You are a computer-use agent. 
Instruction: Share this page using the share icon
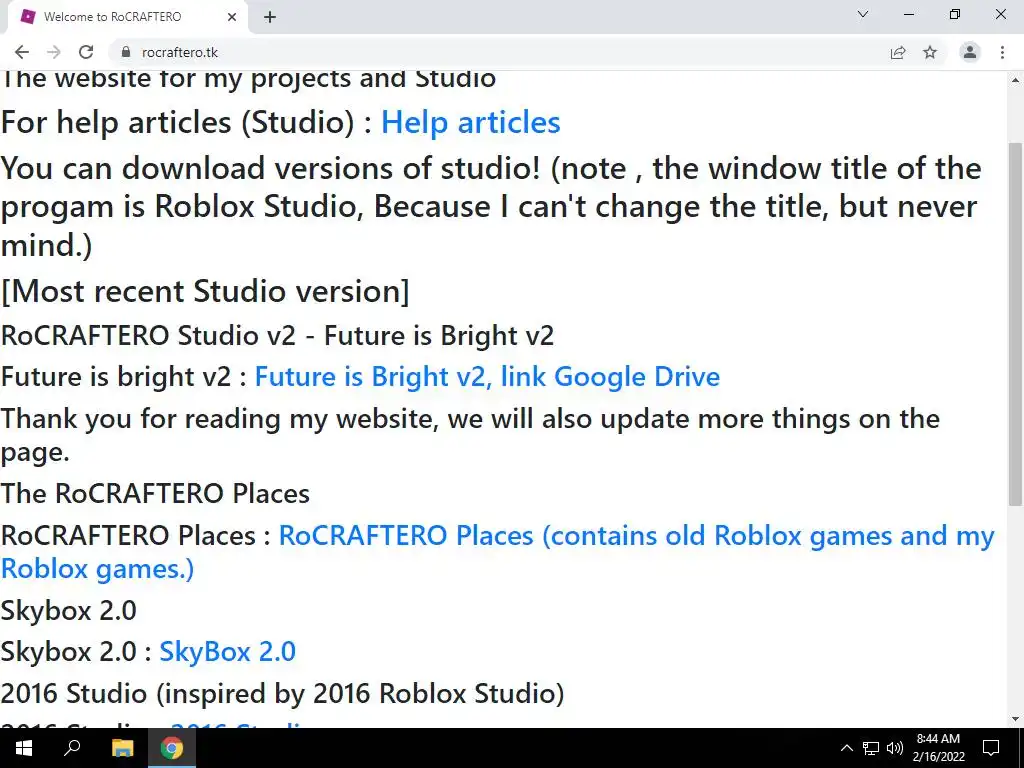click(898, 52)
